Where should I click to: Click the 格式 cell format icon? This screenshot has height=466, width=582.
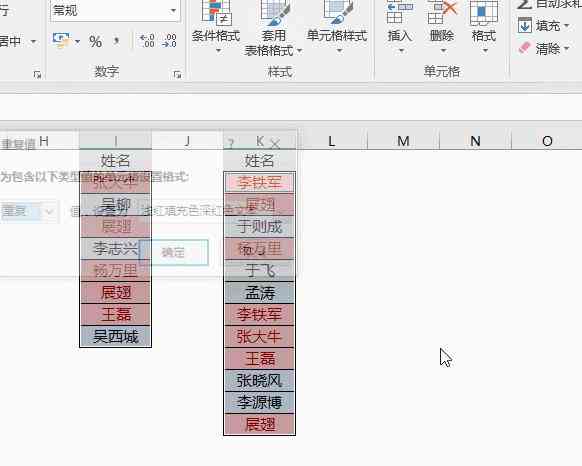point(484,13)
